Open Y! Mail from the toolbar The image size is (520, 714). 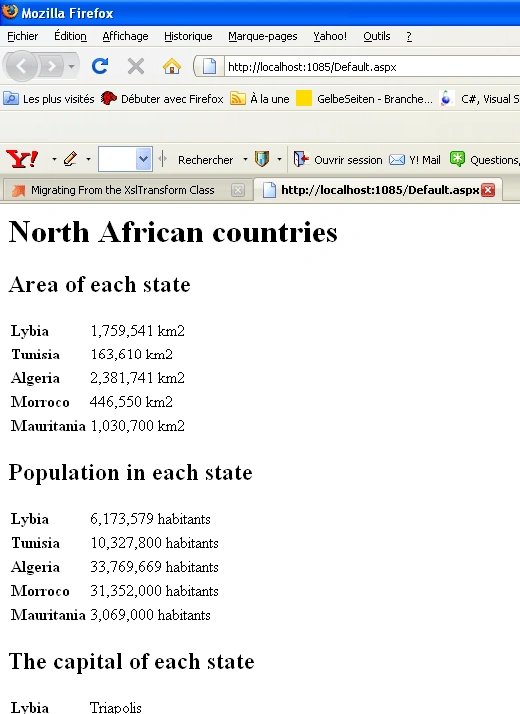[x=415, y=160]
